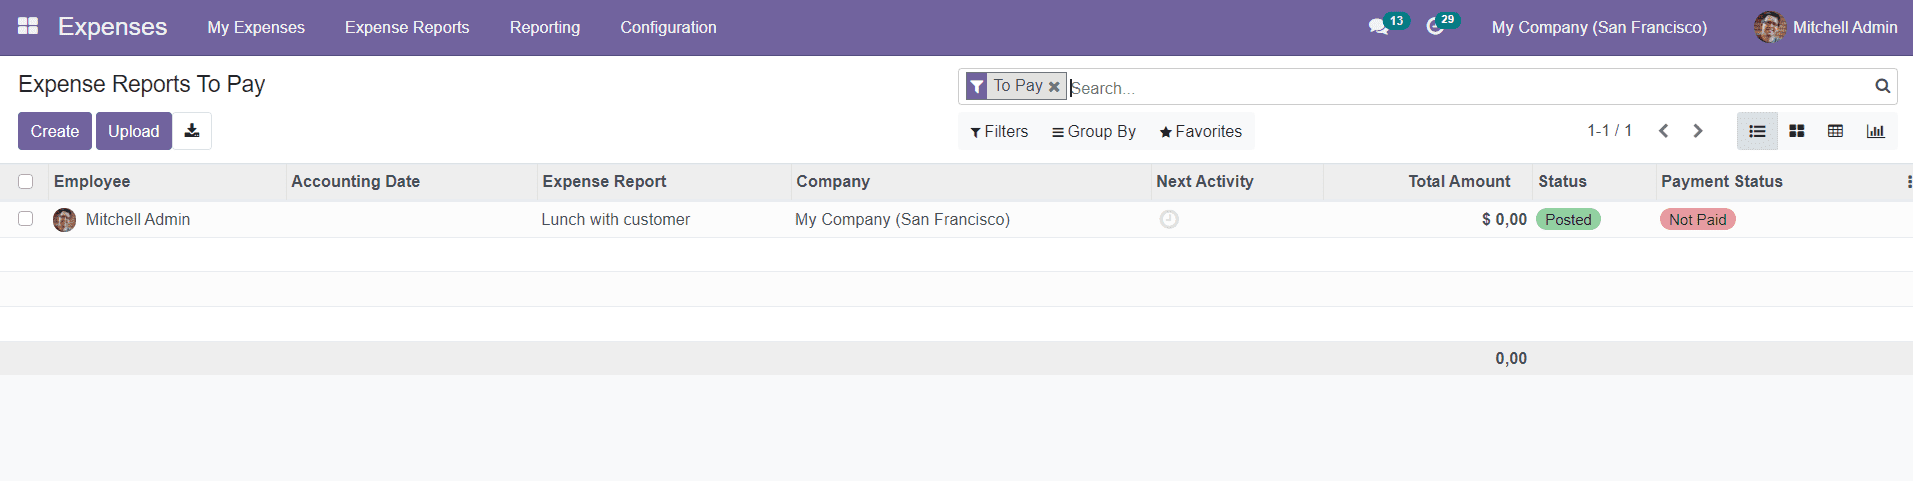The width and height of the screenshot is (1913, 481).
Task: Open Mitchell Admin user menu
Action: coord(1825,27)
